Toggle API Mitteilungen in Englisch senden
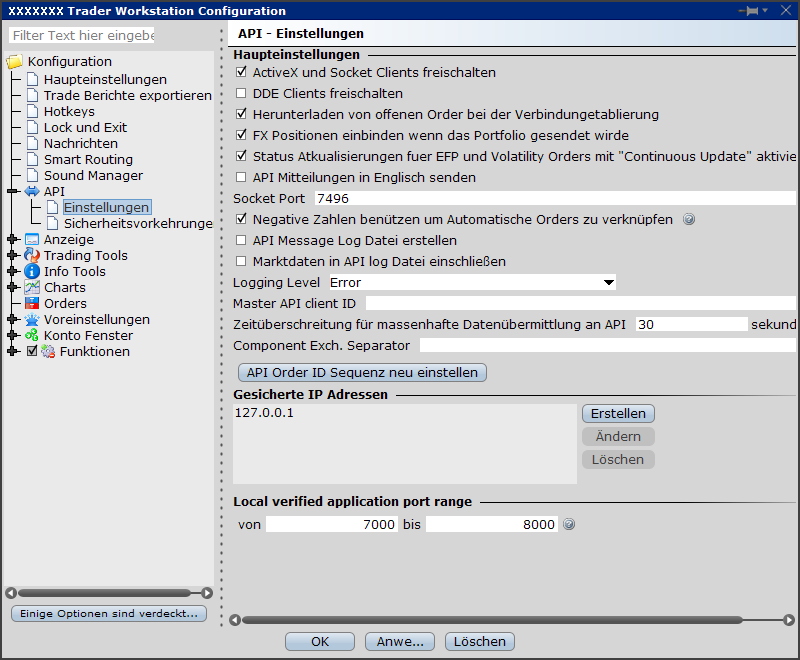The width and height of the screenshot is (800, 660). click(241, 178)
